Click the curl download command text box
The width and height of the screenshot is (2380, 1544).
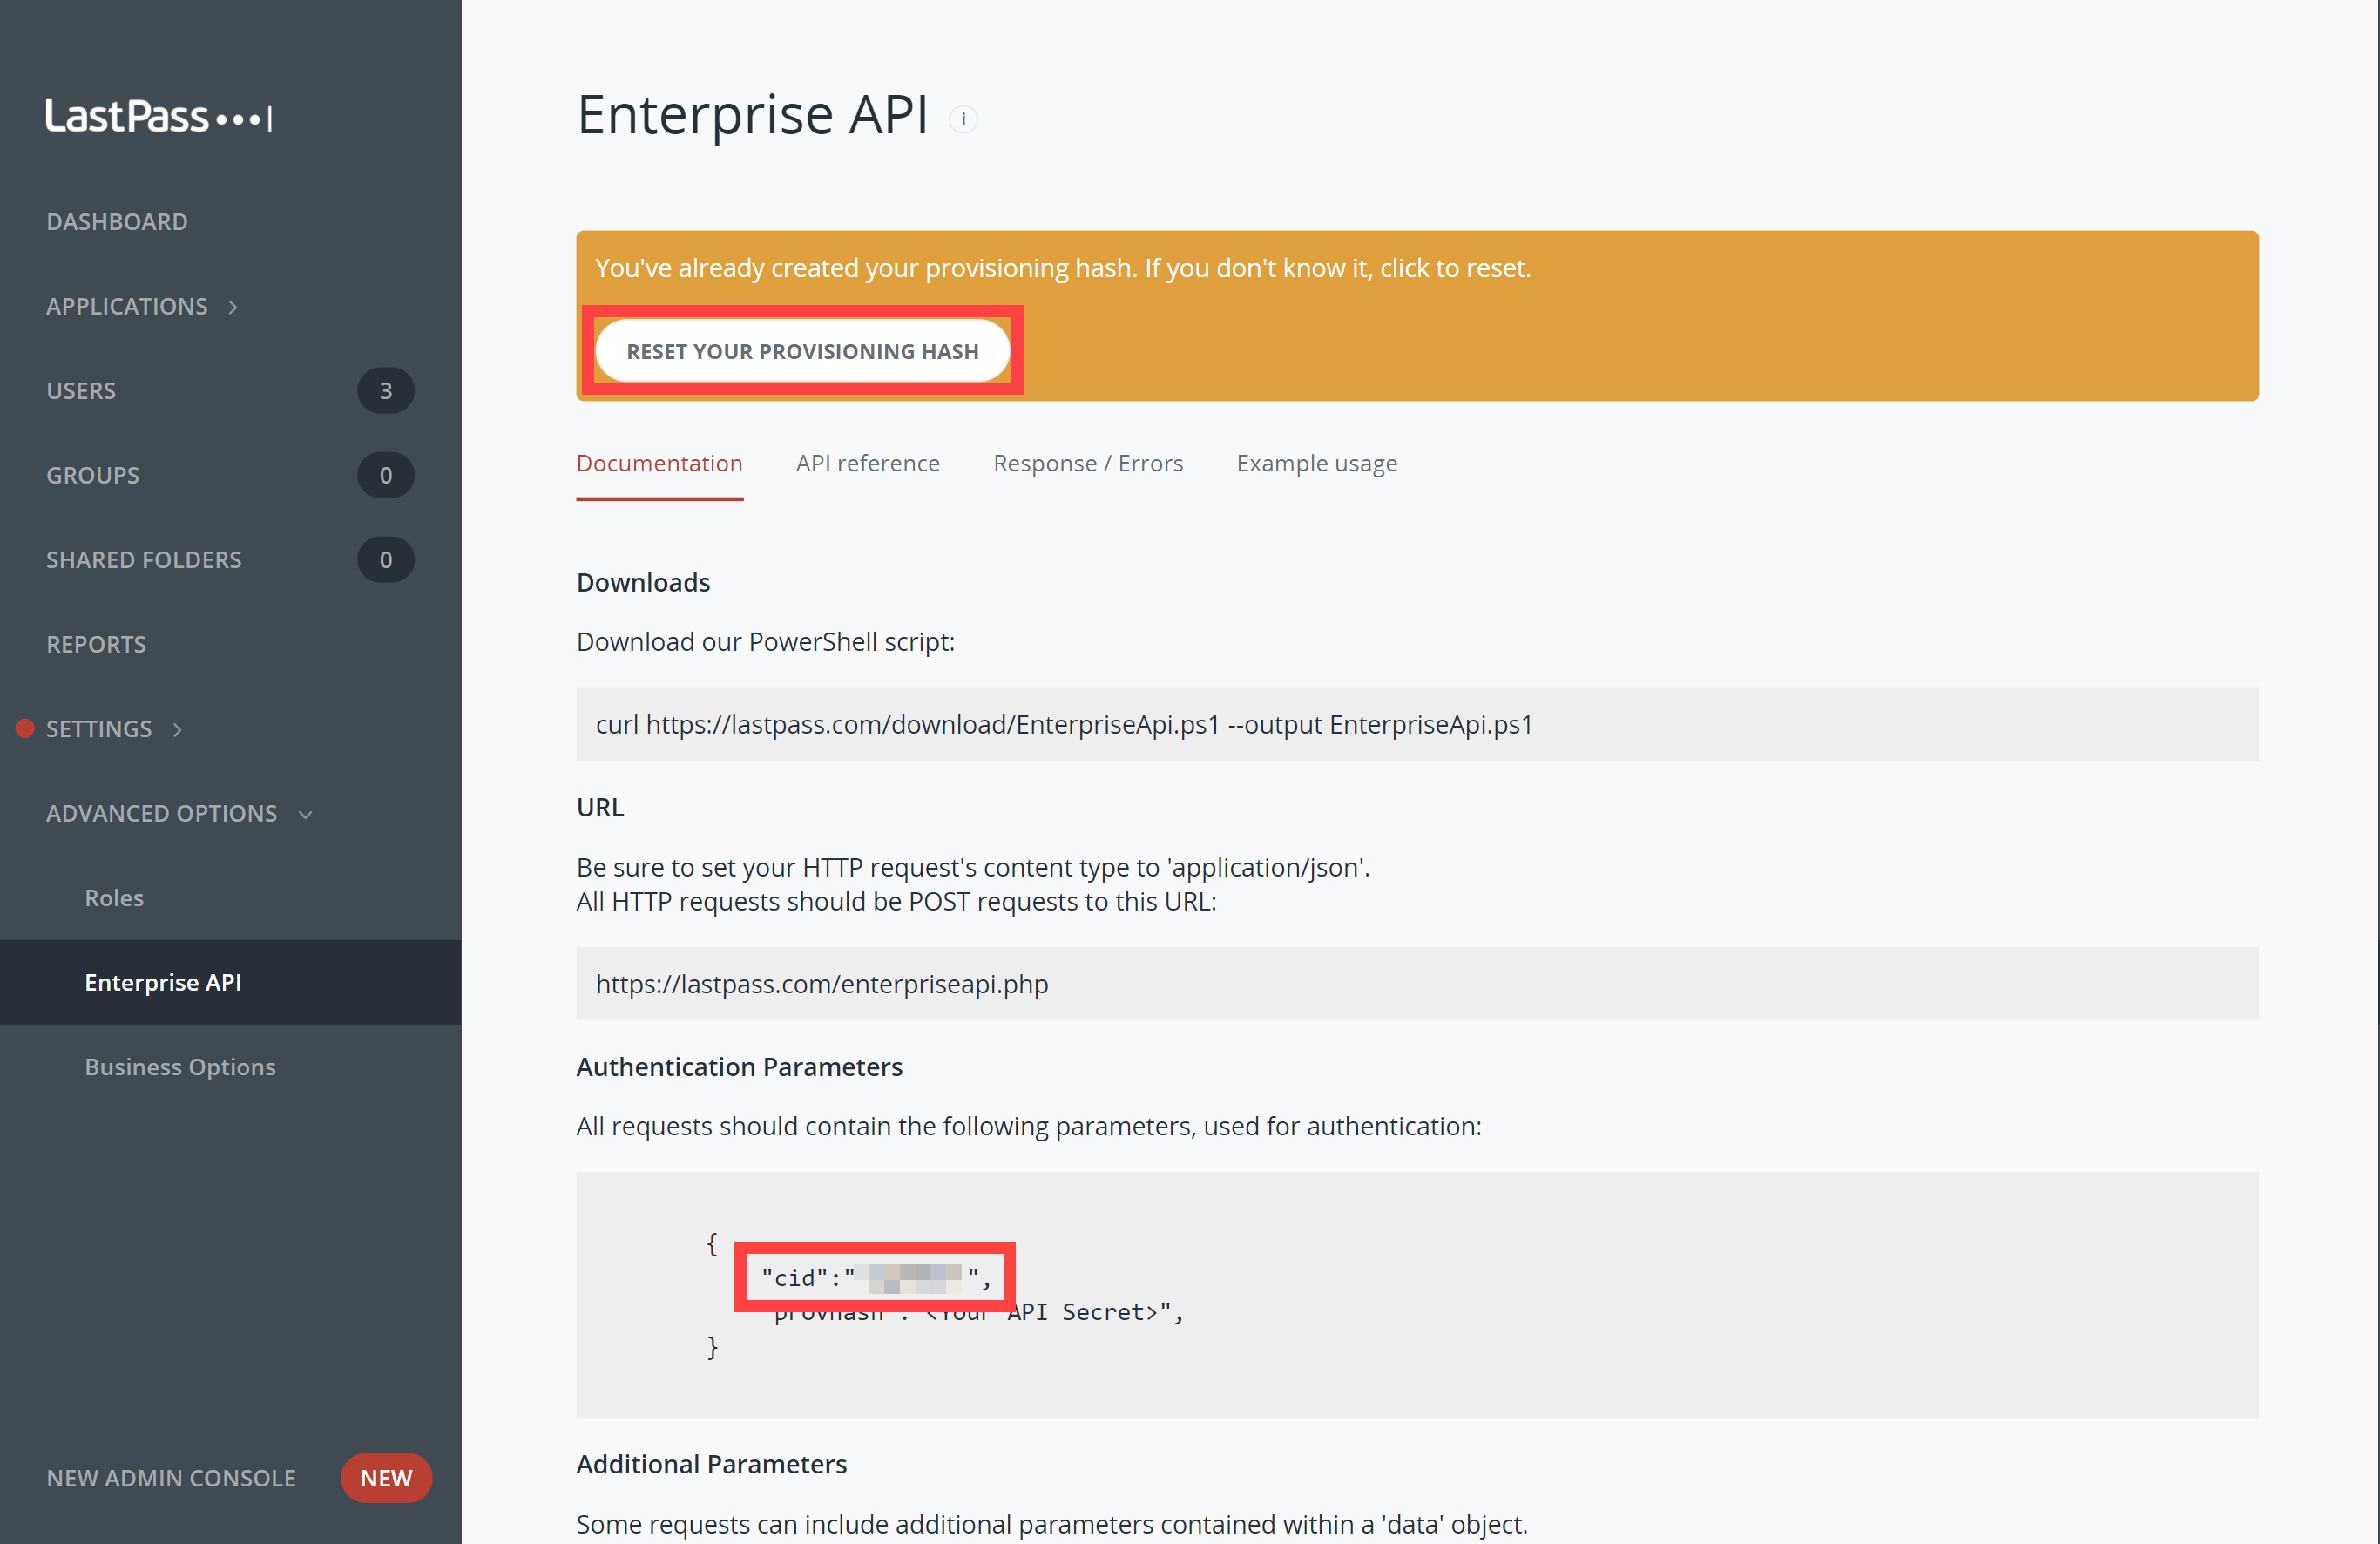[x=1064, y=724]
